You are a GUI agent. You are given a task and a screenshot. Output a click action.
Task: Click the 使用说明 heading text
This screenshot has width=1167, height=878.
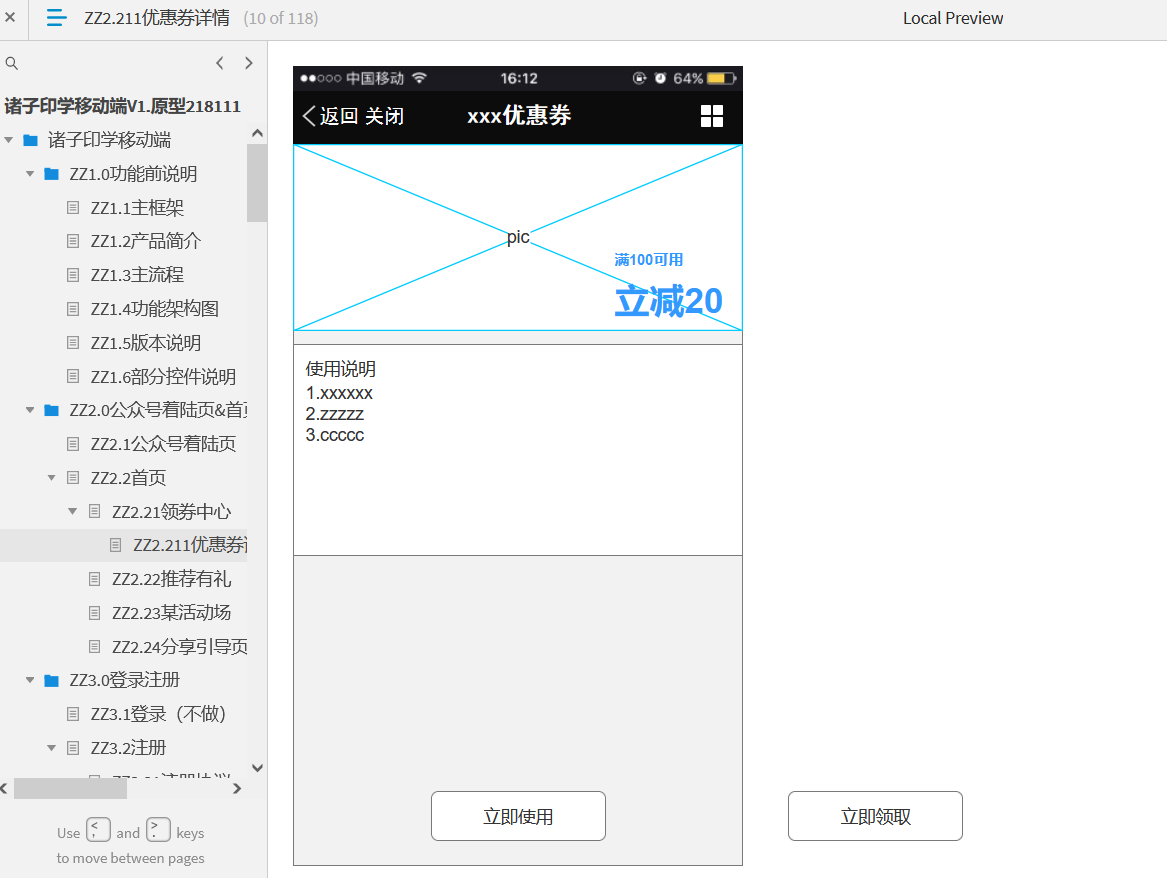(x=340, y=369)
